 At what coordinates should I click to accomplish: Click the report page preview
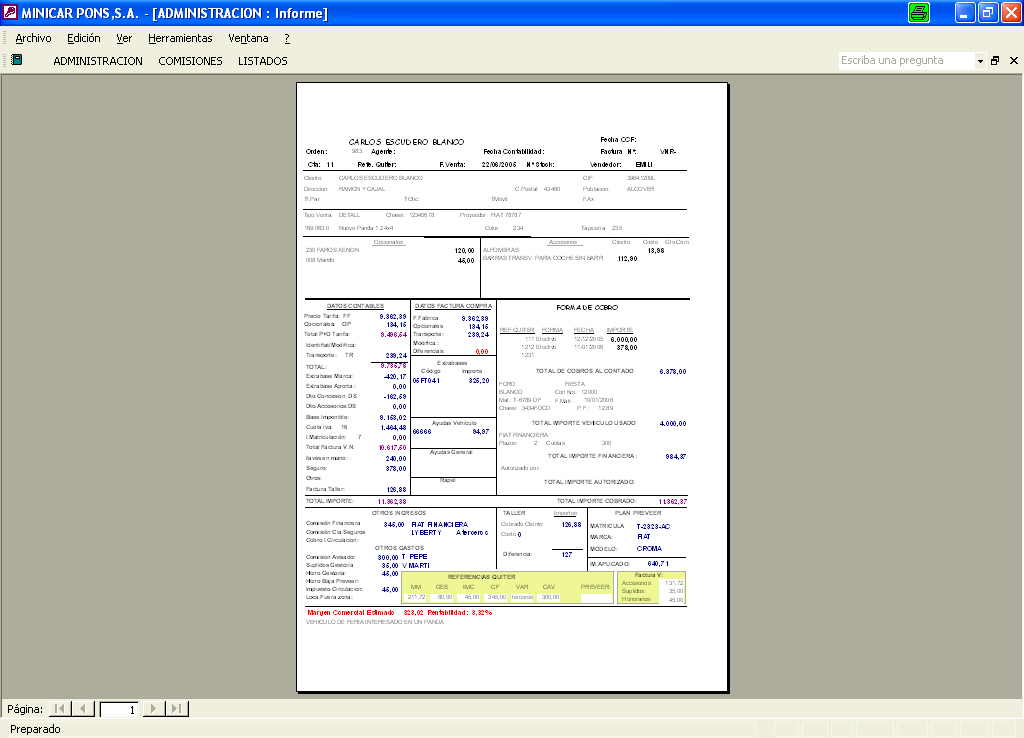click(x=513, y=387)
